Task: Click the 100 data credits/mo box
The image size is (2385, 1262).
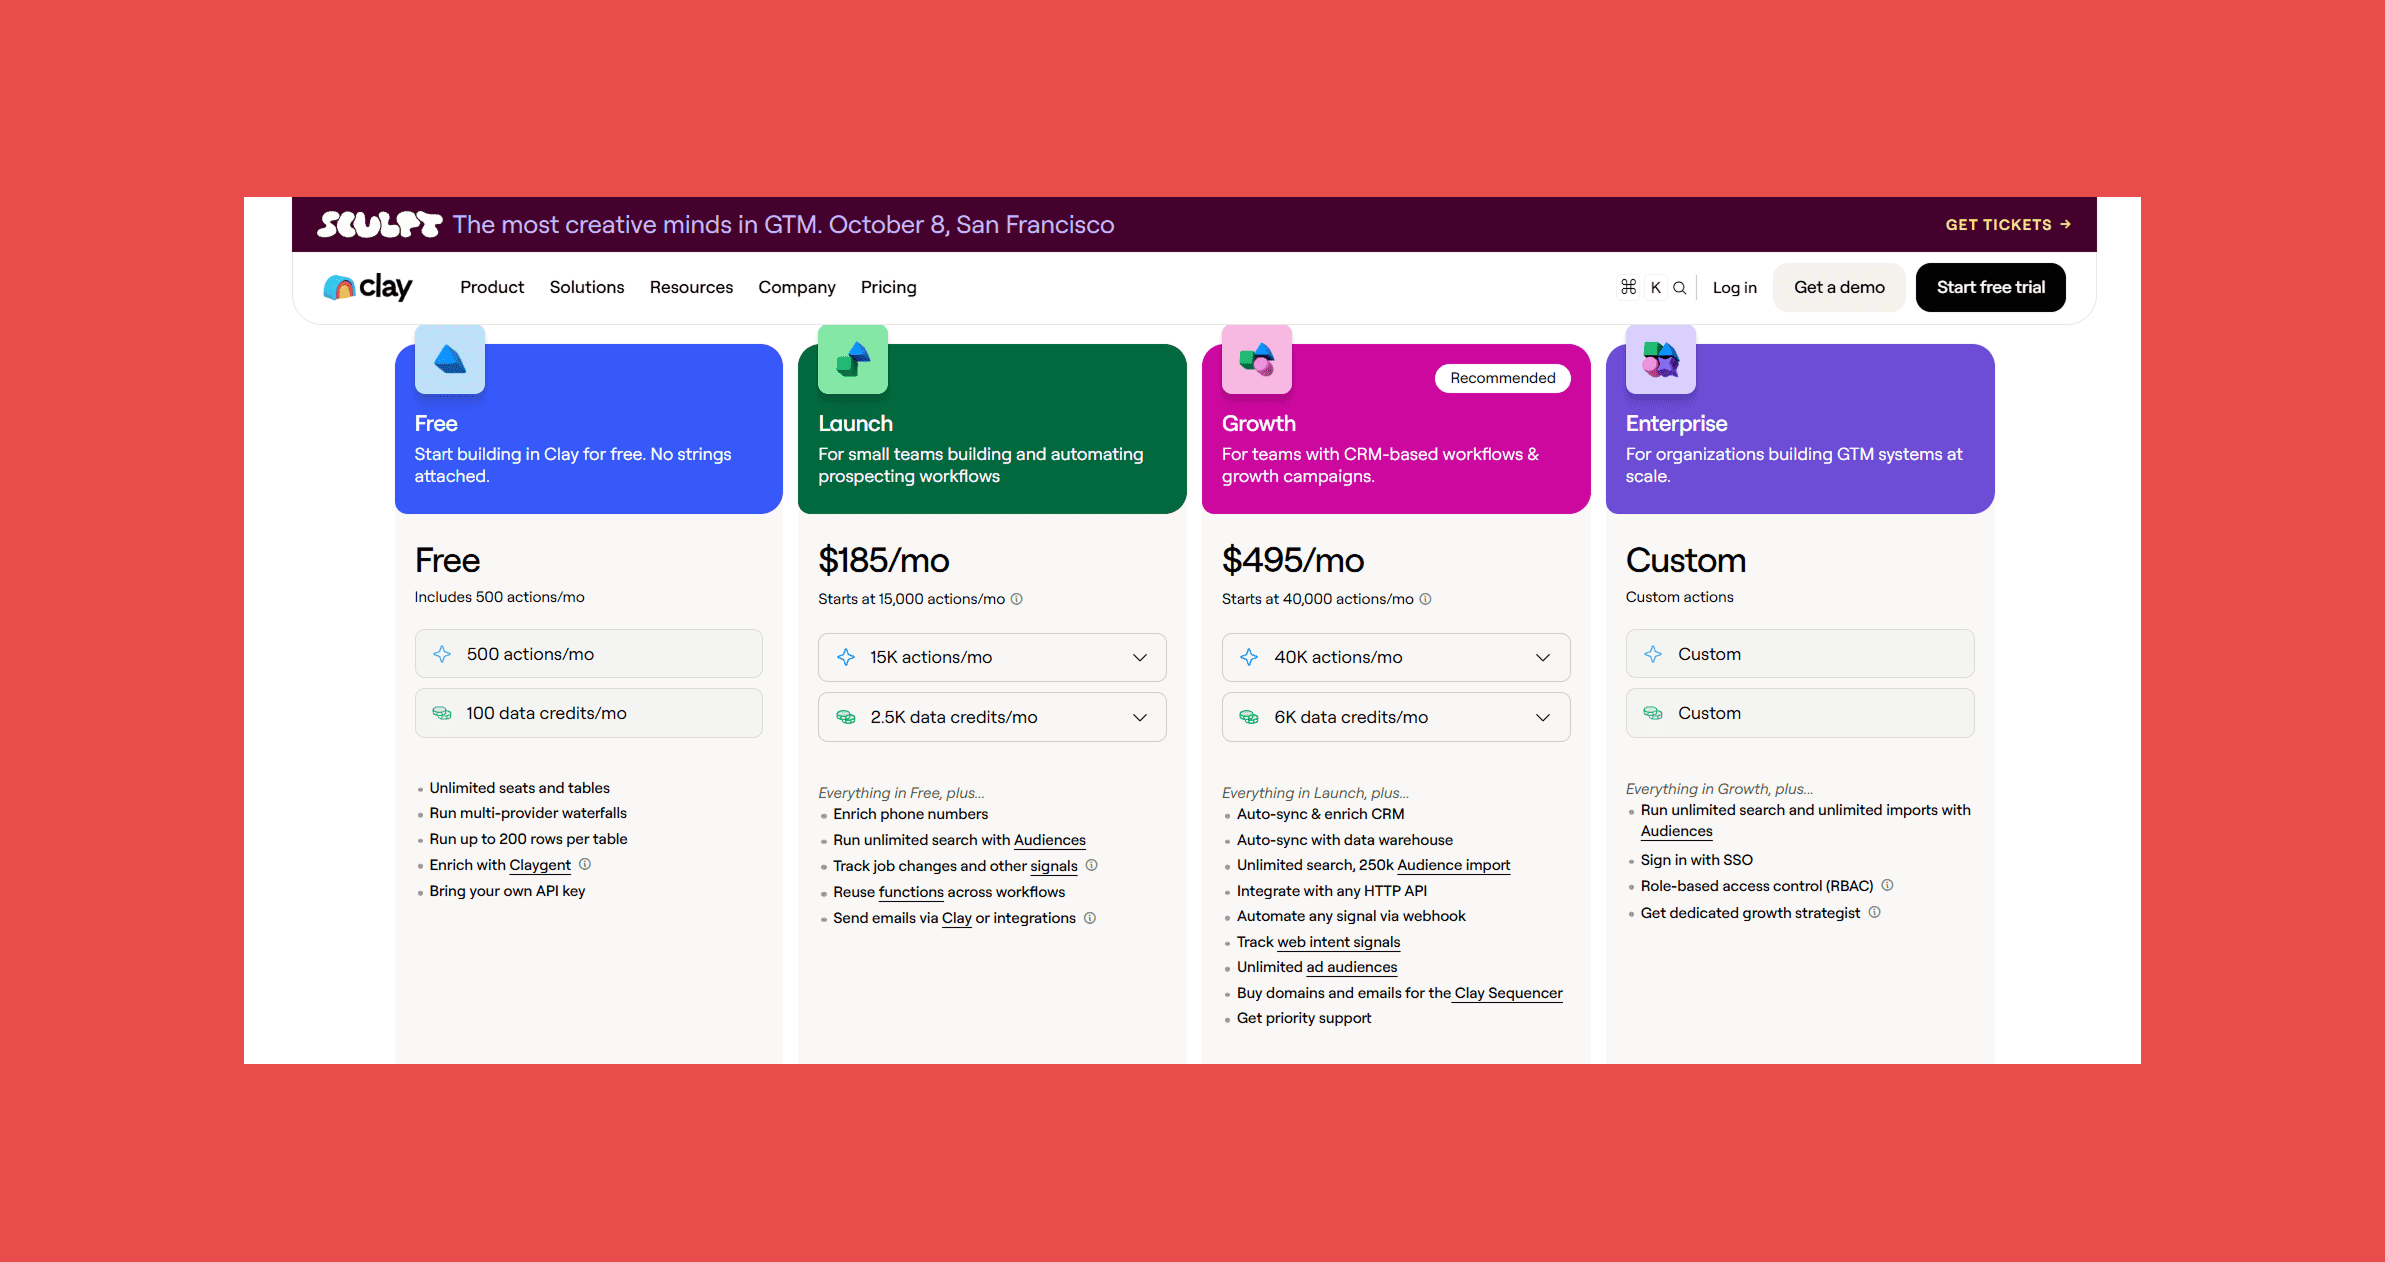Action: coord(589,713)
